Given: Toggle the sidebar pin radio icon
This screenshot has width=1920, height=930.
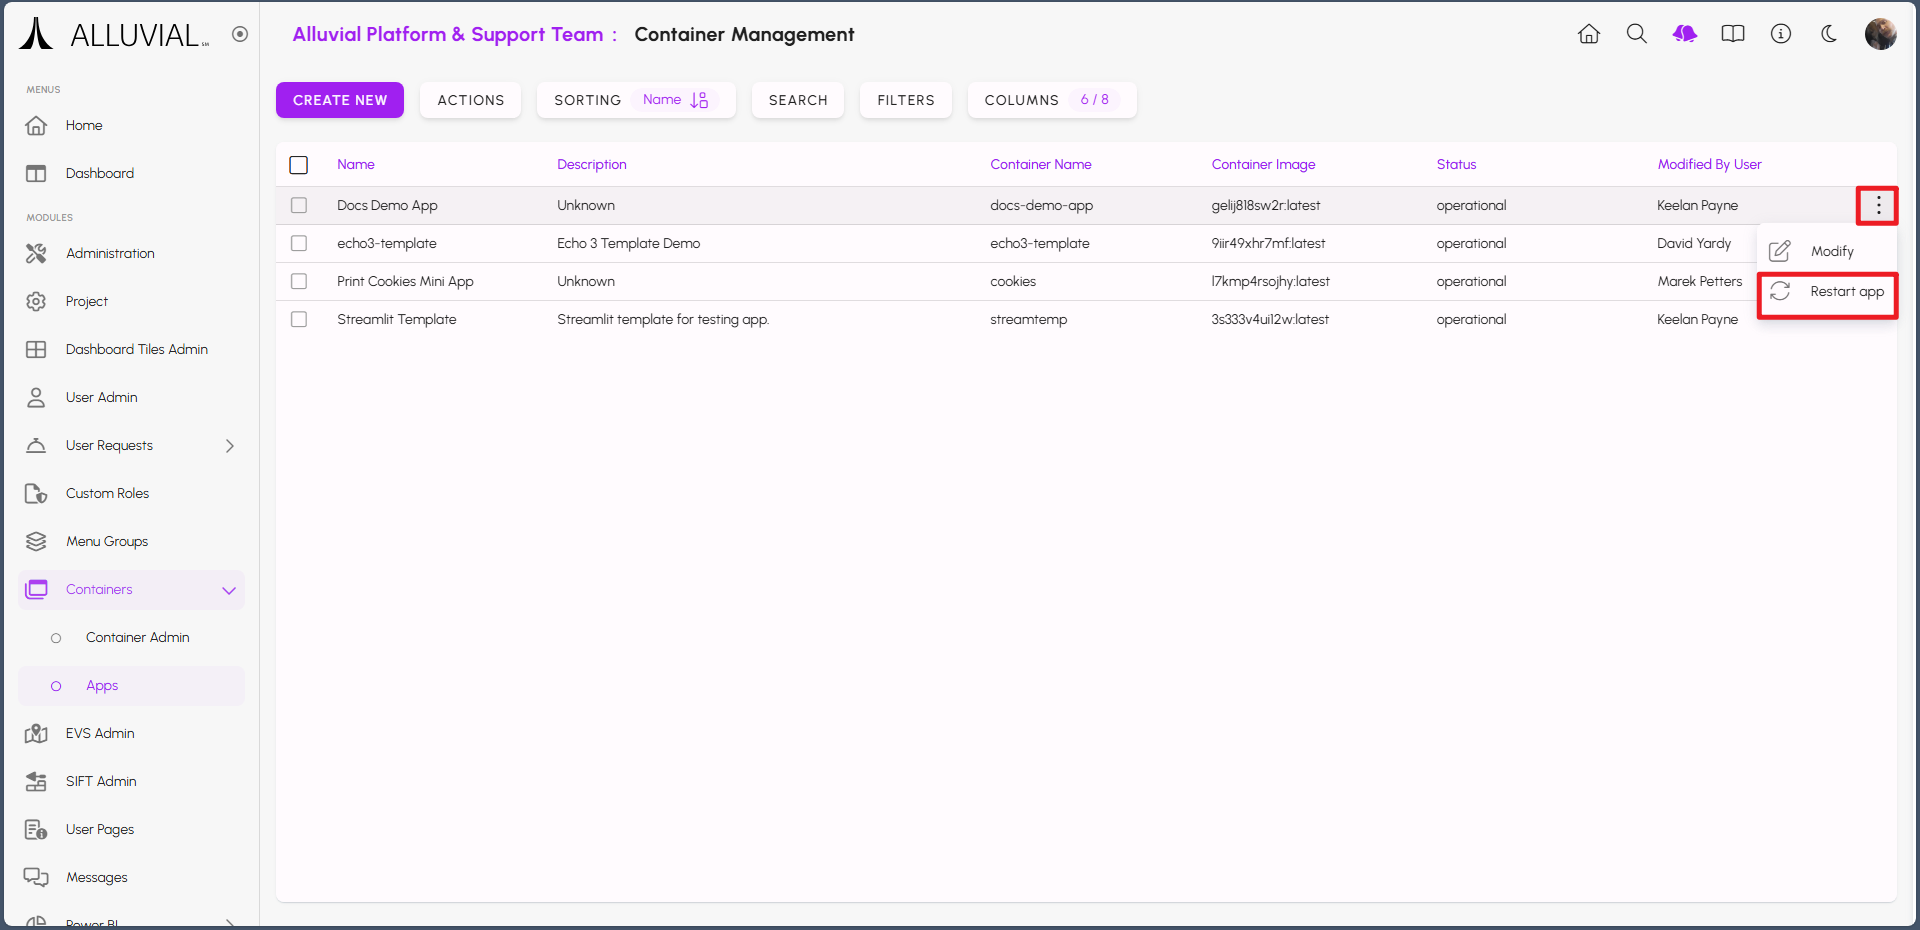Looking at the screenshot, I should pyautogui.click(x=240, y=34).
